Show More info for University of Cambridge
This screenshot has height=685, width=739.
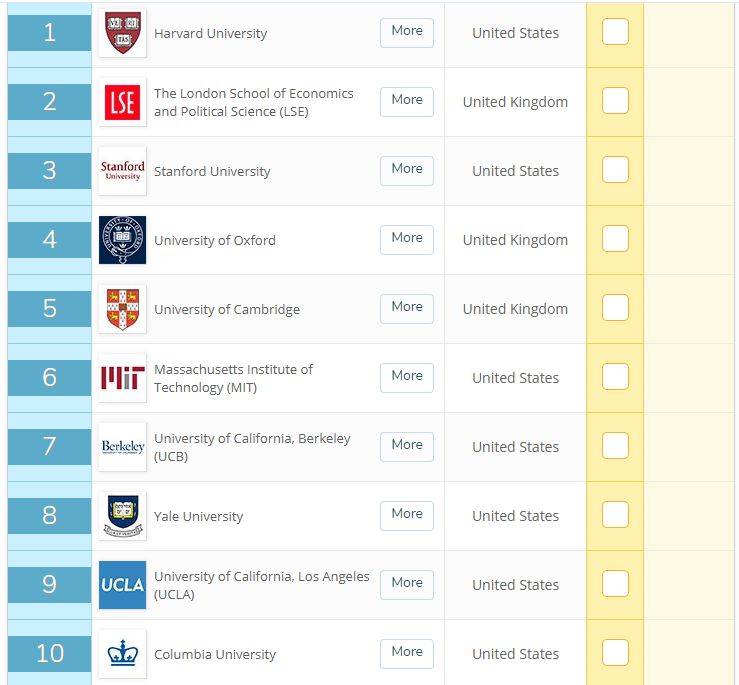point(407,309)
